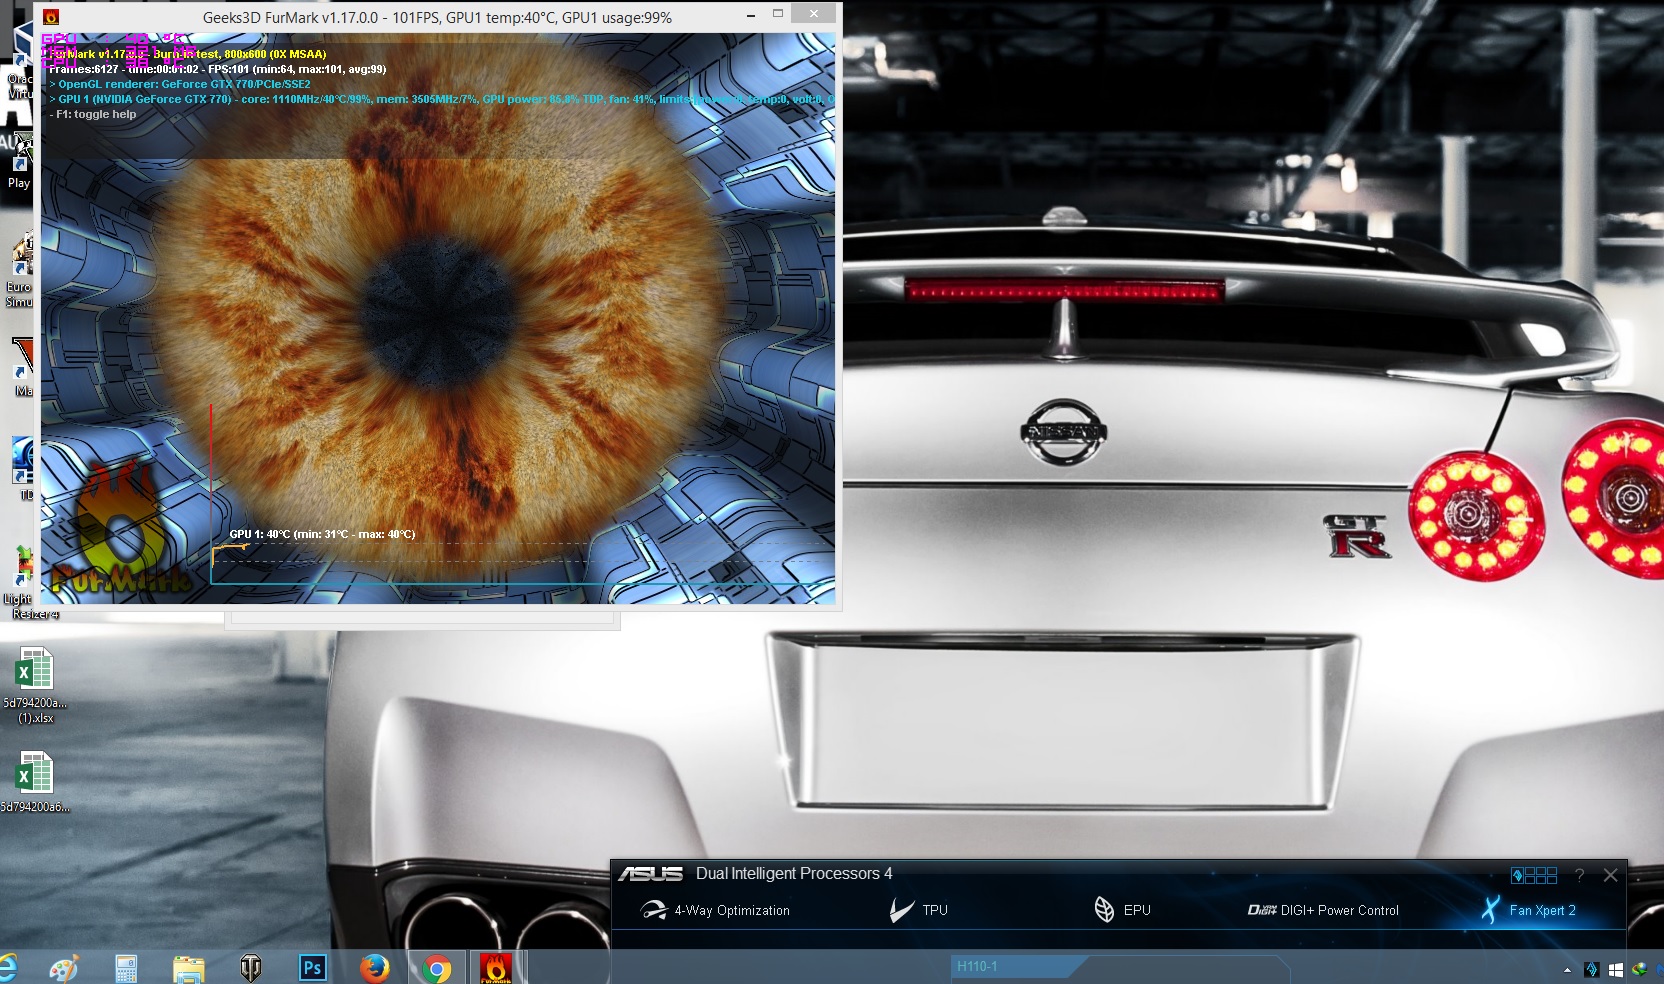Screen dimensions: 1664x984
Task: Click the 'GPU 1: 40°C' temperature graph label
Action: coord(322,534)
